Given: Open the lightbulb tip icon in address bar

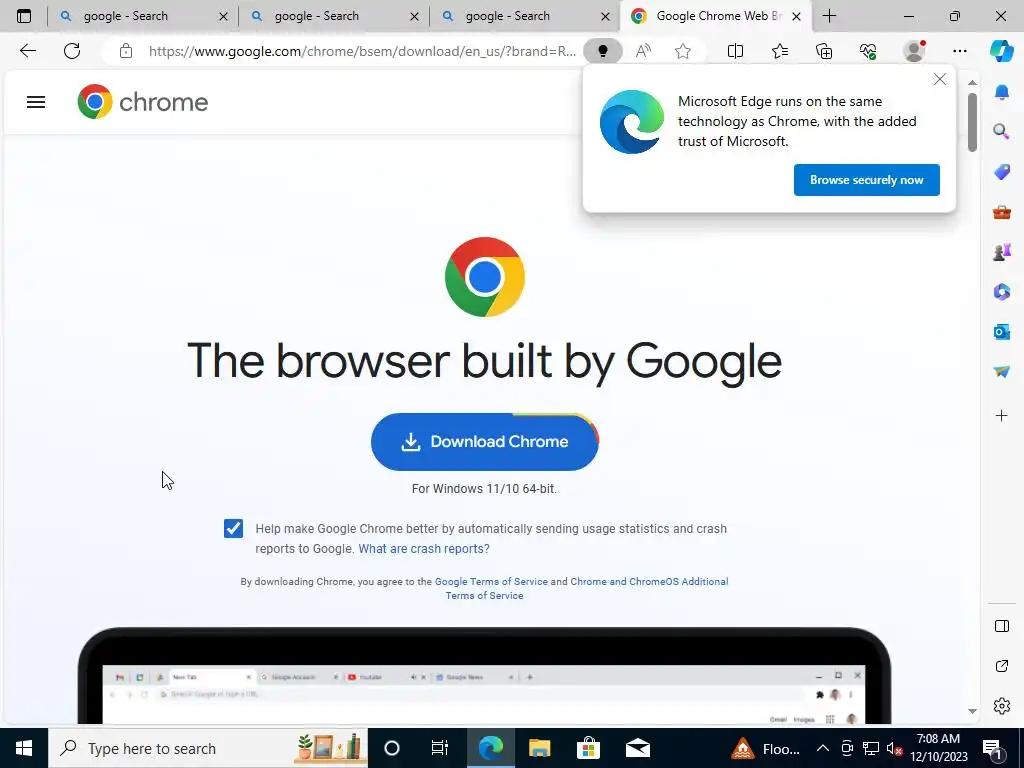Looking at the screenshot, I should tap(602, 51).
